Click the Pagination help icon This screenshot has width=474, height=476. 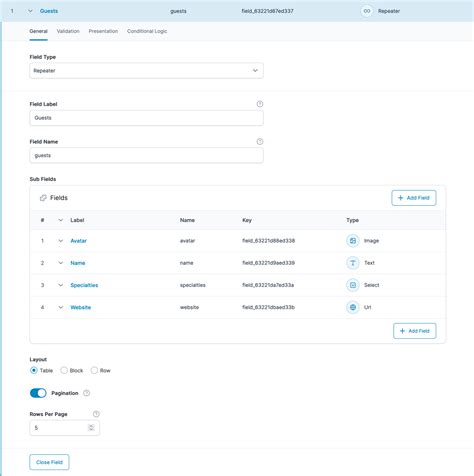(x=87, y=393)
